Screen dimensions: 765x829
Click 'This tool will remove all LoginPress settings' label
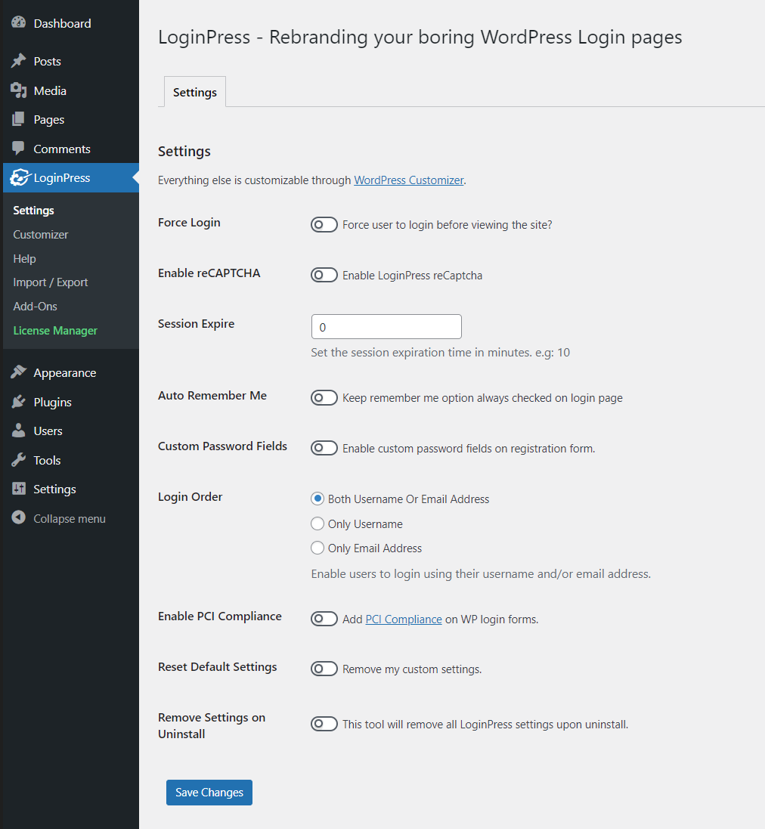click(485, 724)
